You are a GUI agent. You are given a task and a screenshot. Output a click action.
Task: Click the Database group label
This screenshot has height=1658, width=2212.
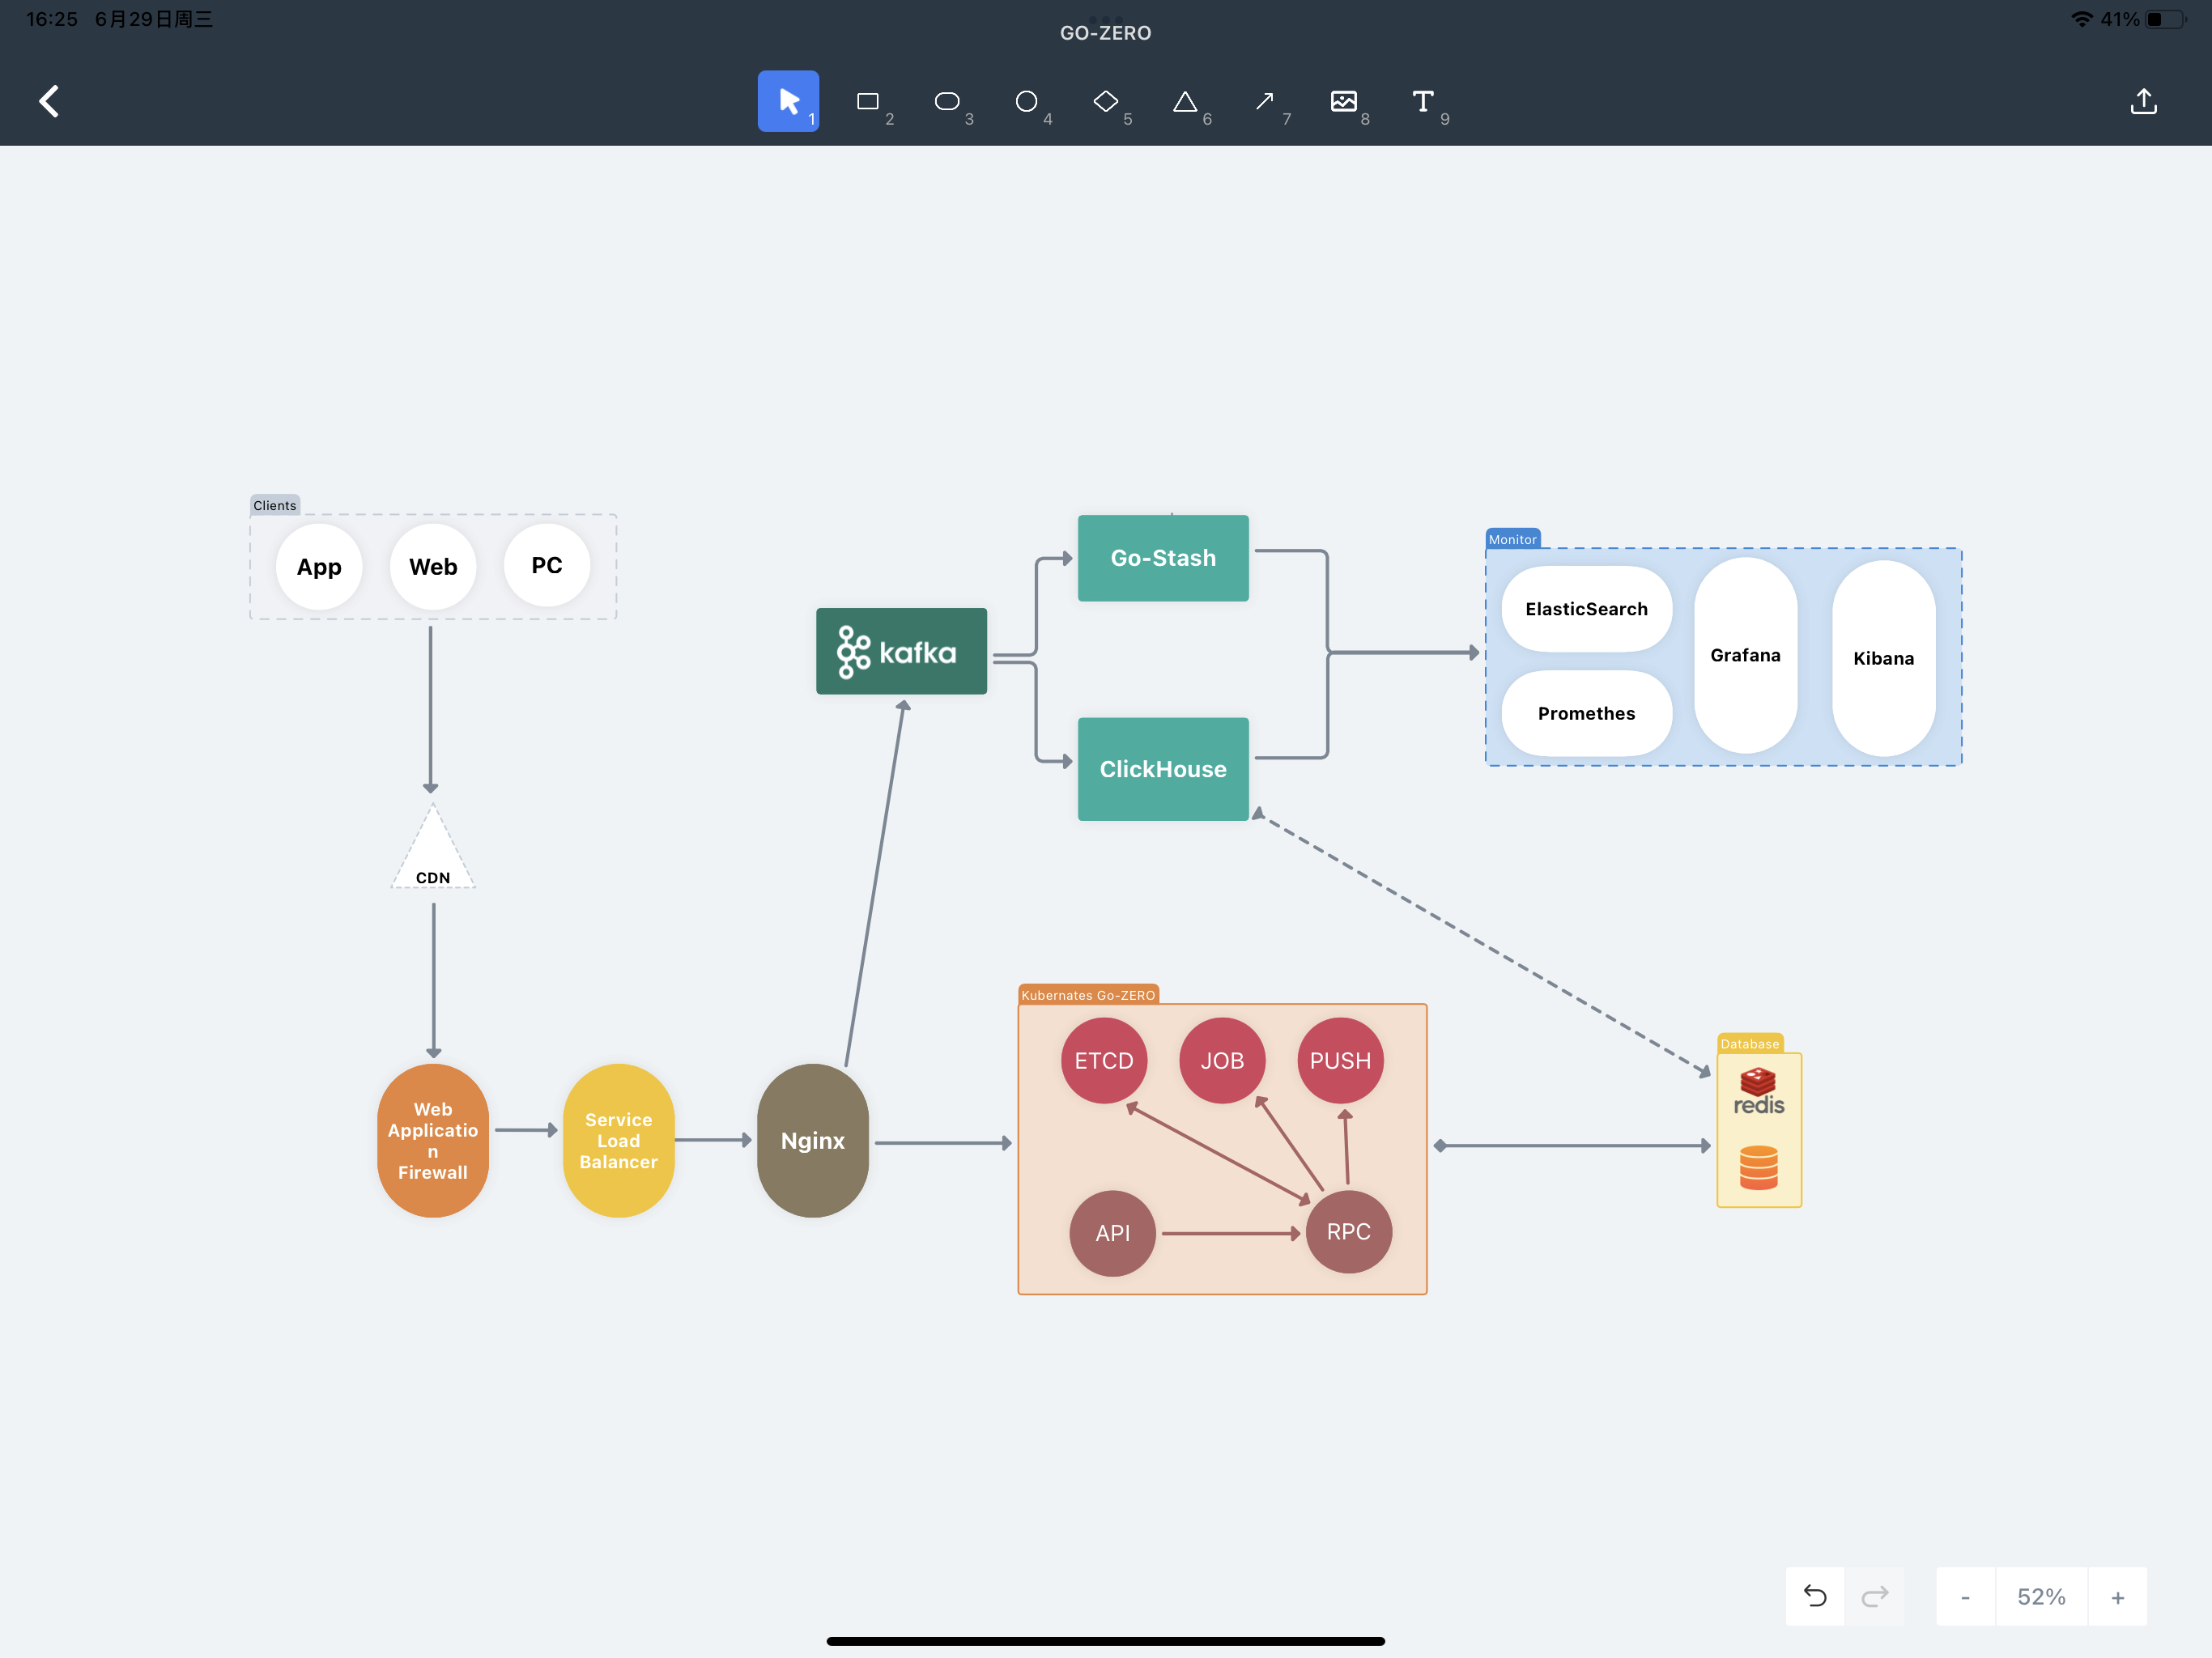(1750, 1043)
